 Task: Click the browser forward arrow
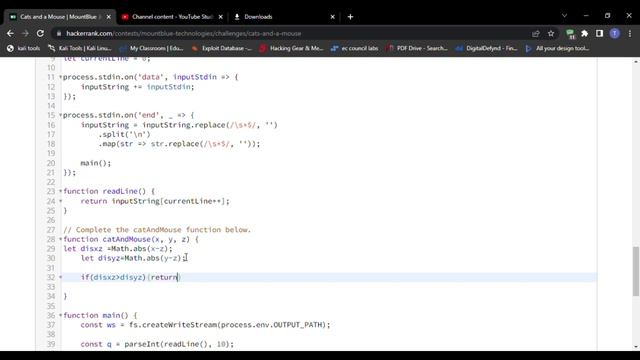(x=25, y=33)
